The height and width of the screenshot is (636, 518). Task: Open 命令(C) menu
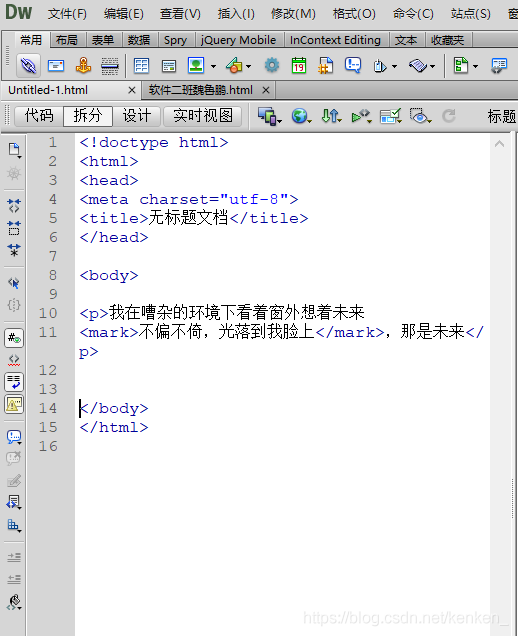click(x=413, y=14)
